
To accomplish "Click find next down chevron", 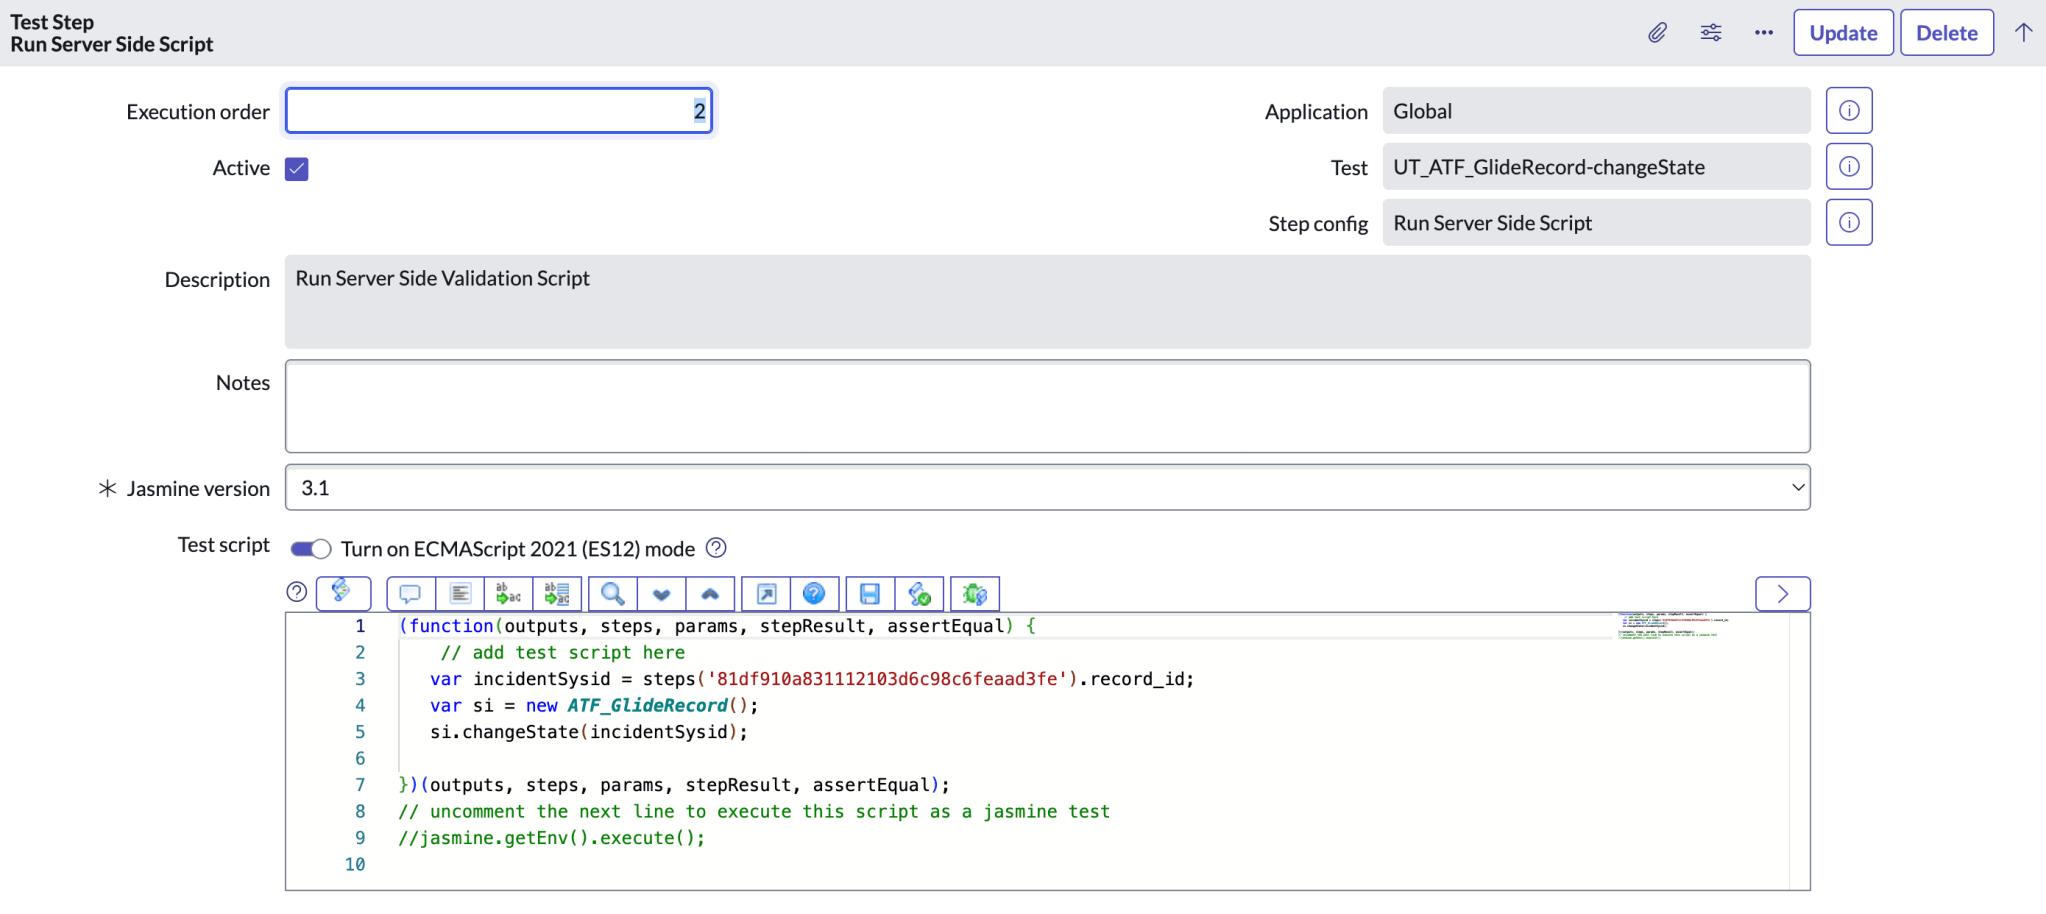I will [661, 594].
